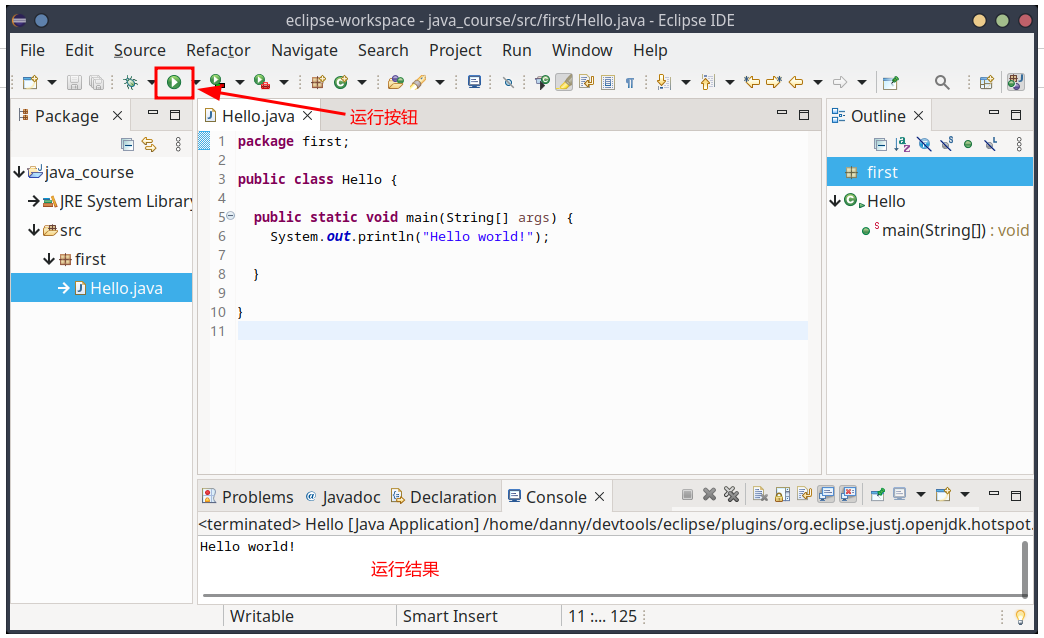Open the toolbar Search magnifier icon
Viewport: 1044px width, 638px height.
point(941,82)
